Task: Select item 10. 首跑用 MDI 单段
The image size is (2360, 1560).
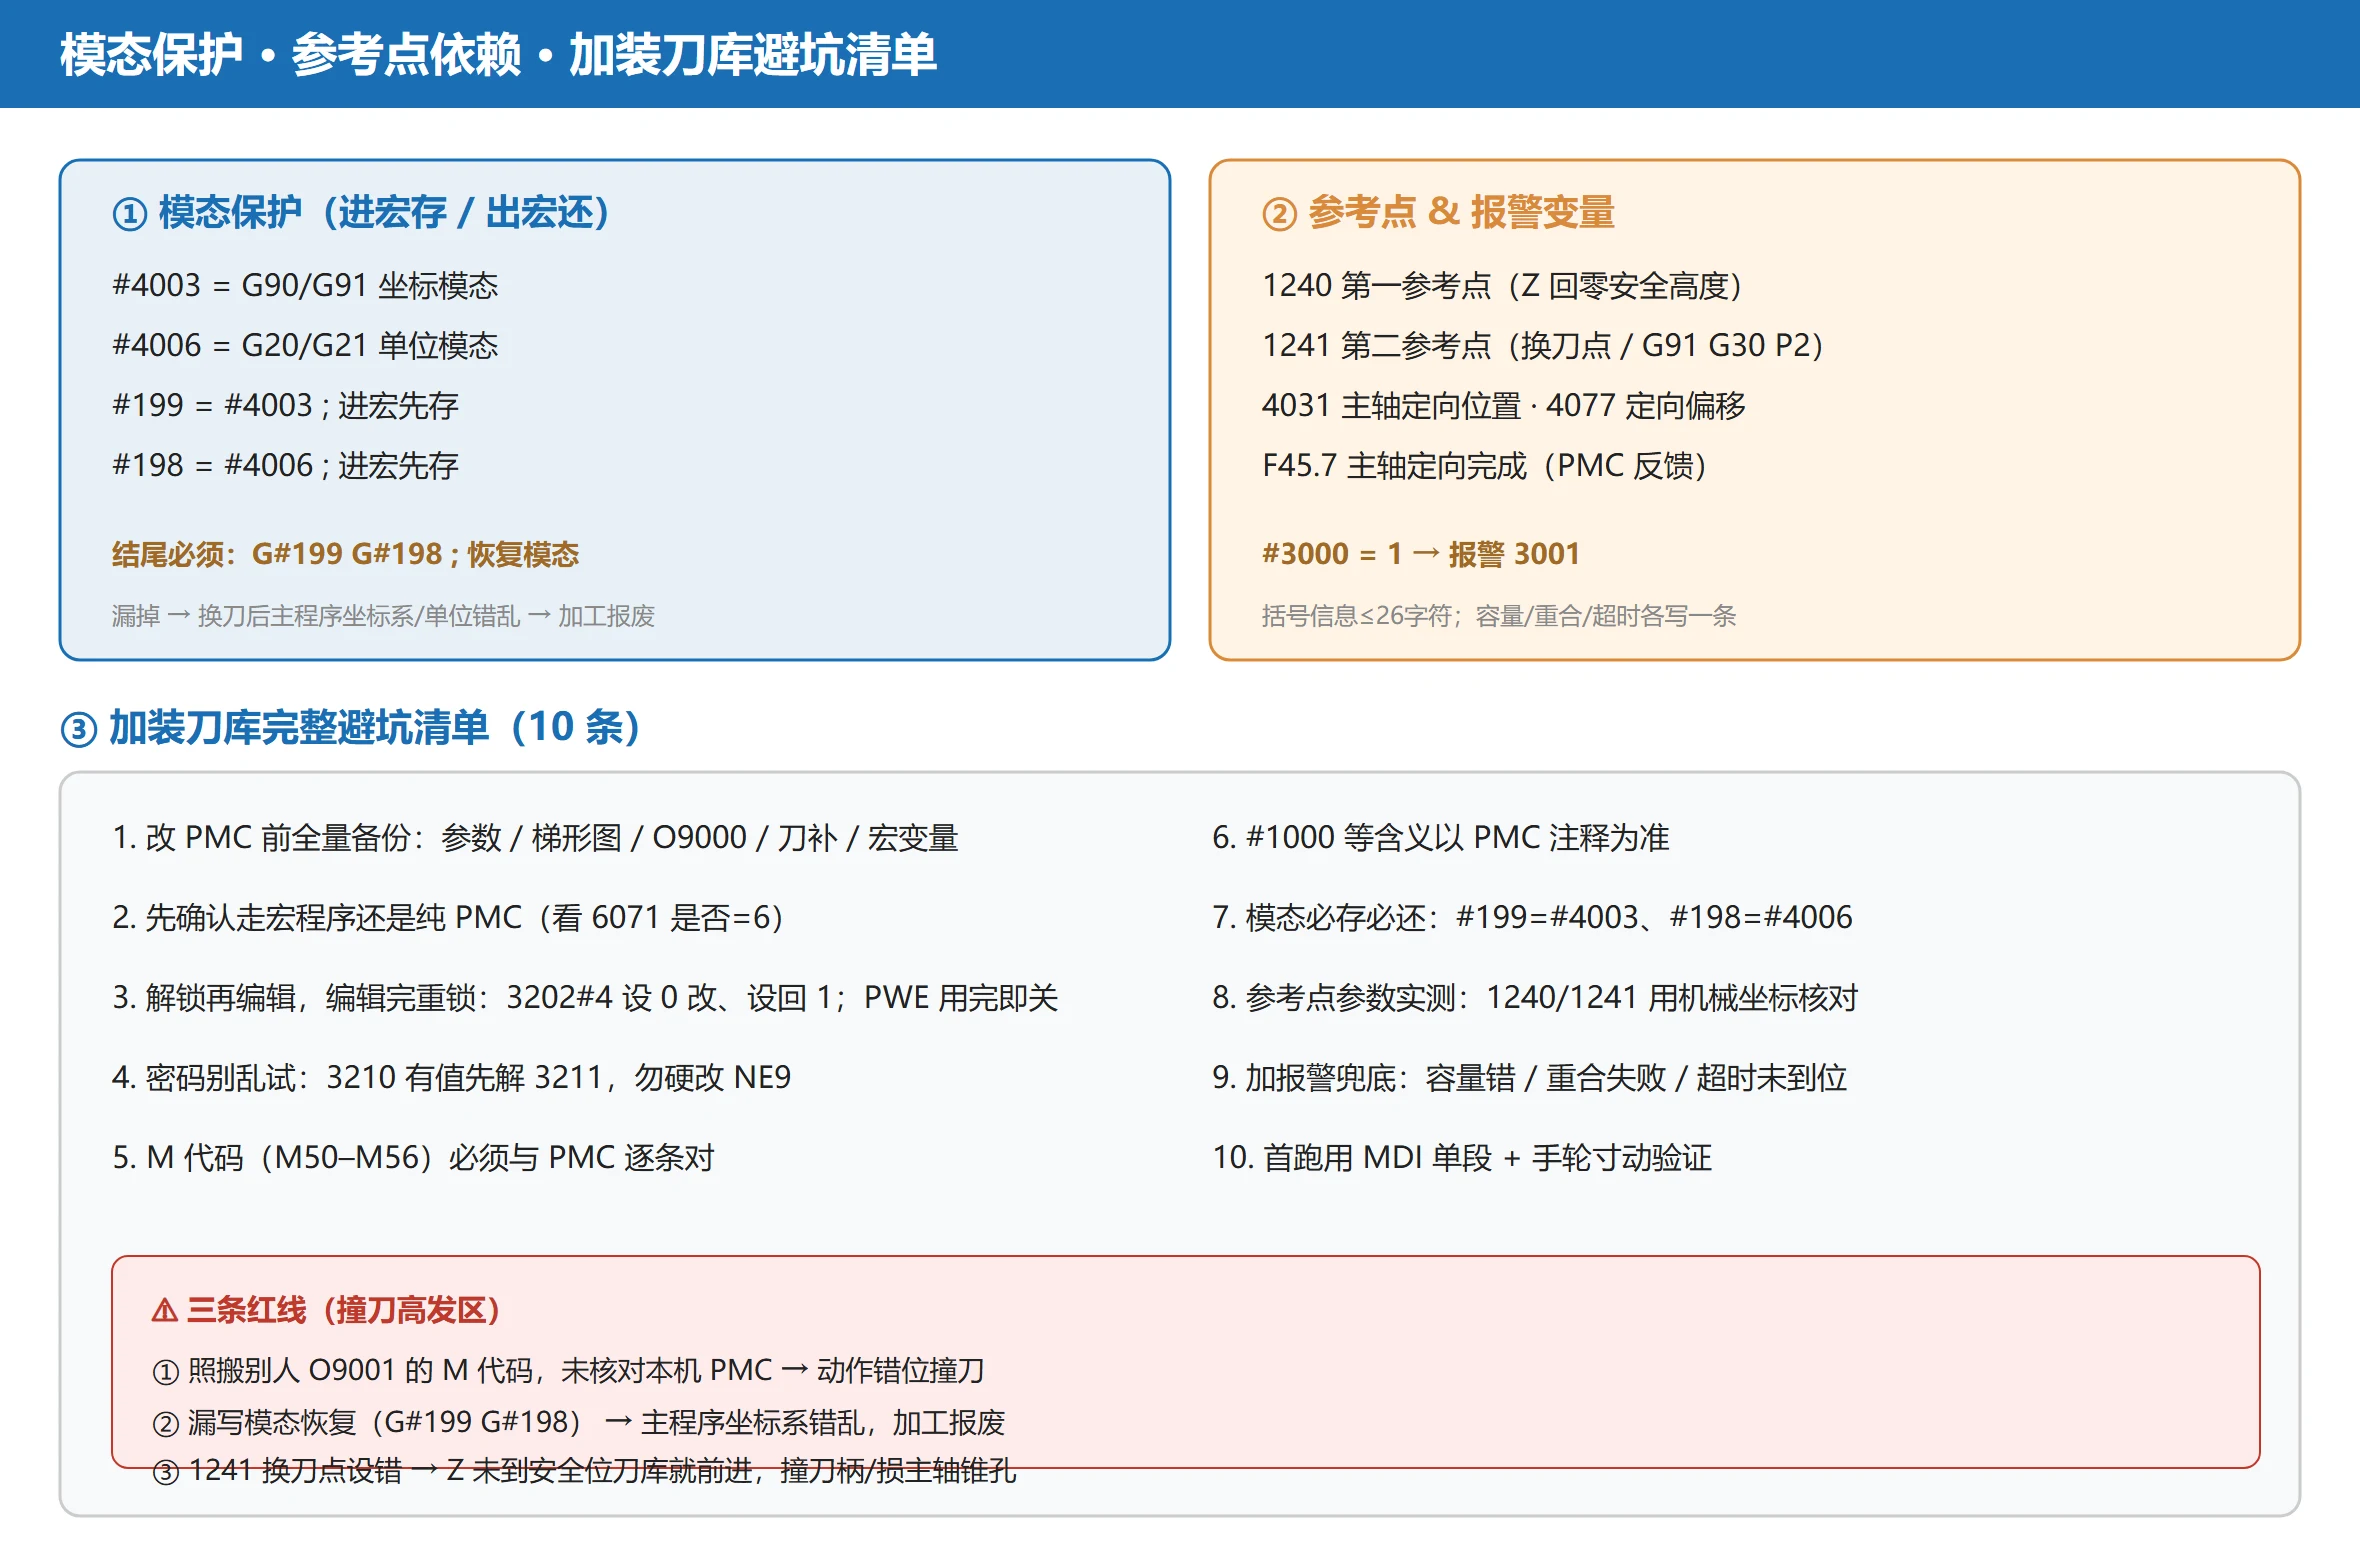Action: pos(1462,1158)
